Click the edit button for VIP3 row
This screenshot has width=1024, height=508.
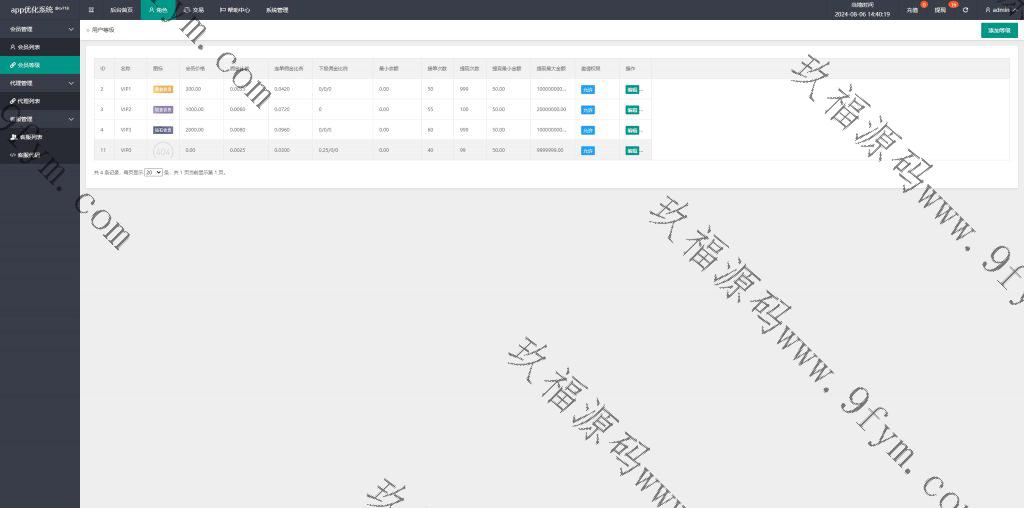[632, 130]
